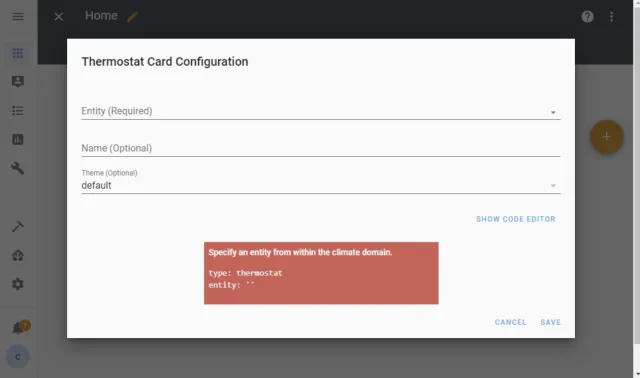Open the History chart icon in sidebar
The width and height of the screenshot is (640, 378).
[18, 140]
